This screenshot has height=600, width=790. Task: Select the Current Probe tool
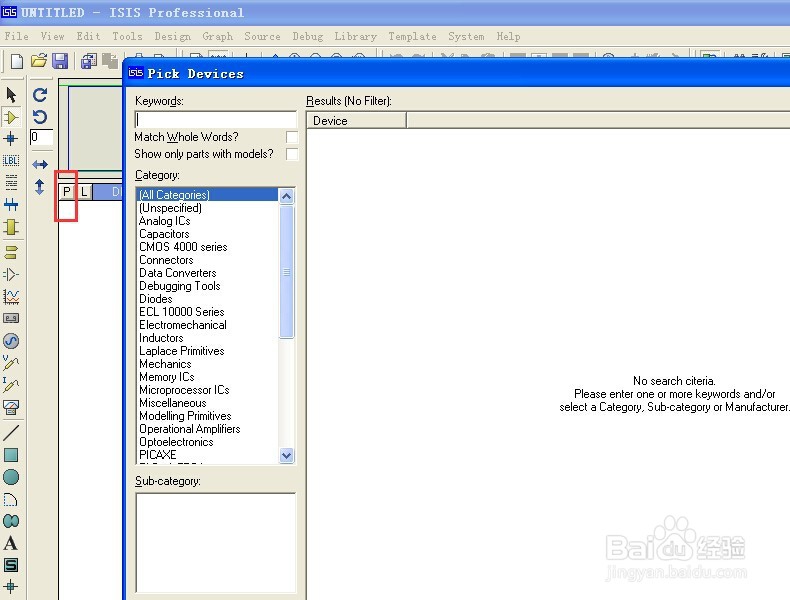tap(11, 384)
